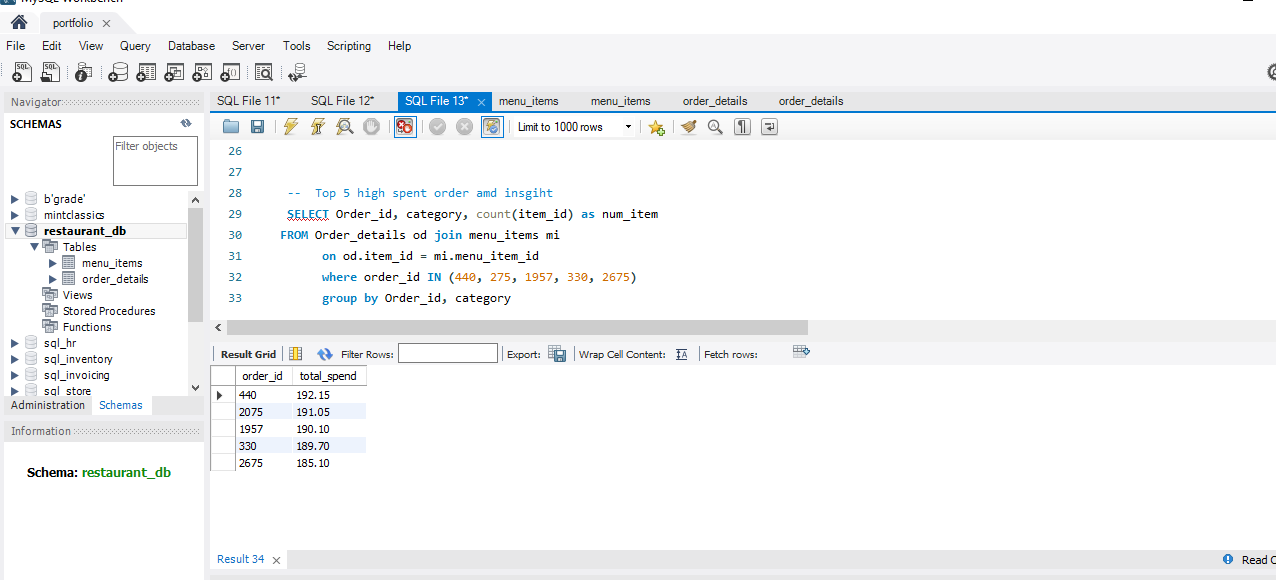Click the Reconnect to DBMS icon
Image resolution: width=1276 pixels, height=580 pixels.
click(297, 72)
